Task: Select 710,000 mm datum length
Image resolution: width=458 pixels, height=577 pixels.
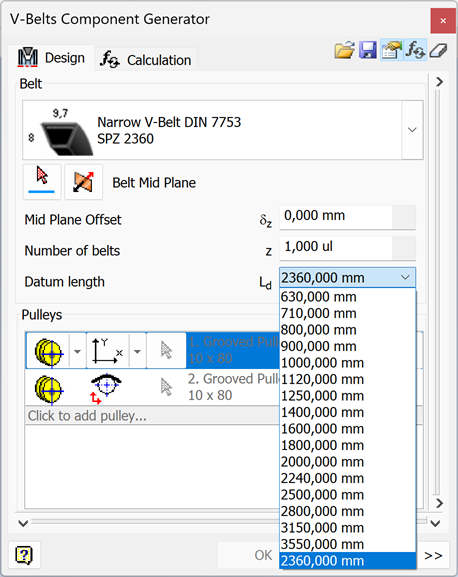Action: [348, 314]
